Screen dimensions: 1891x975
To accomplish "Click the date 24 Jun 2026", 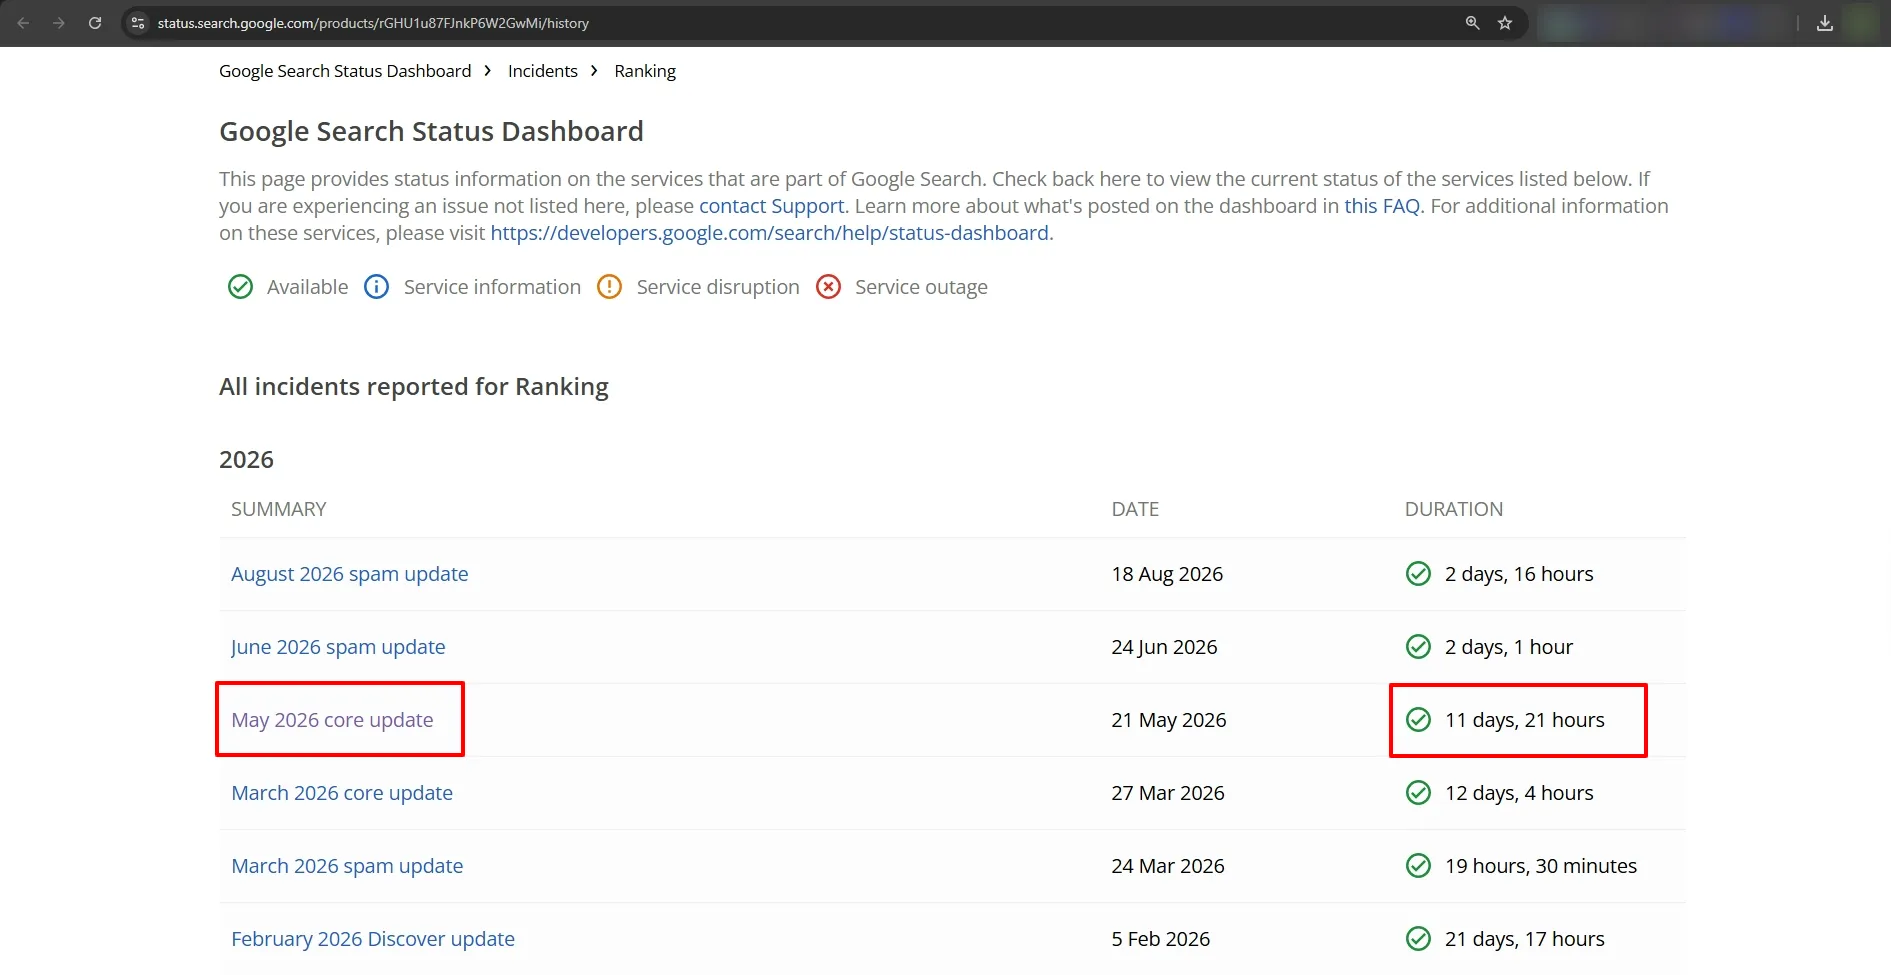I will point(1164,647).
